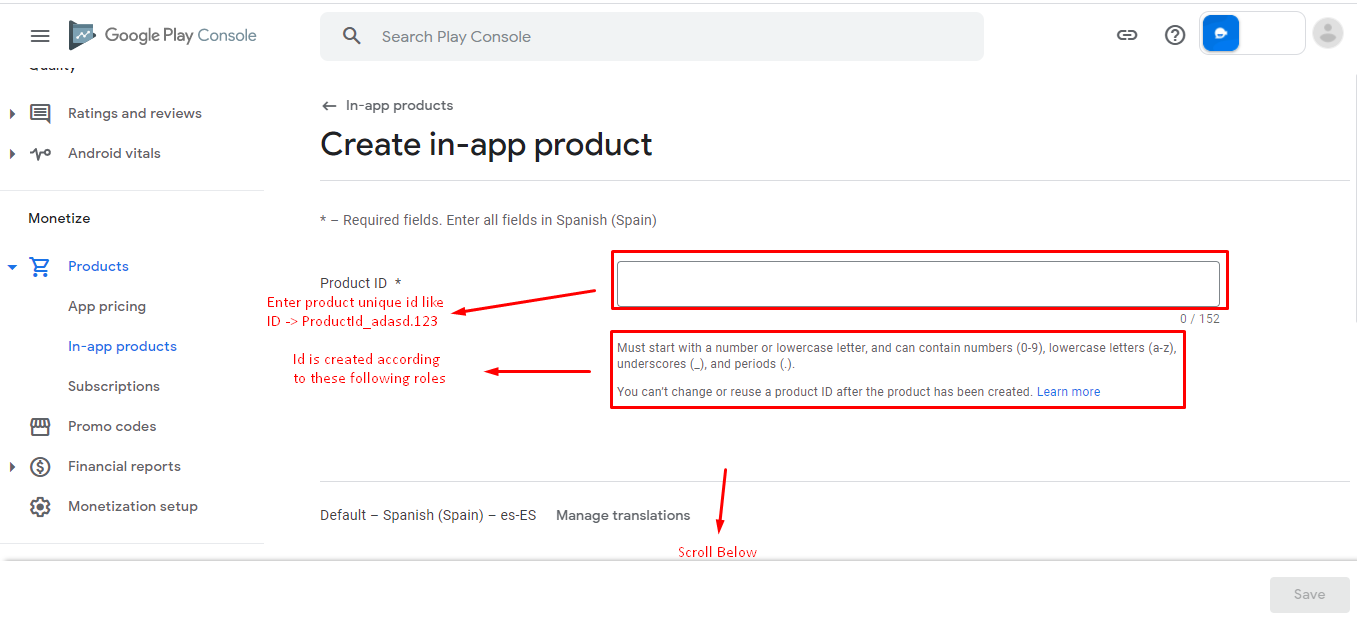Focus the Product ID text field
The width and height of the screenshot is (1357, 629).
[917, 284]
